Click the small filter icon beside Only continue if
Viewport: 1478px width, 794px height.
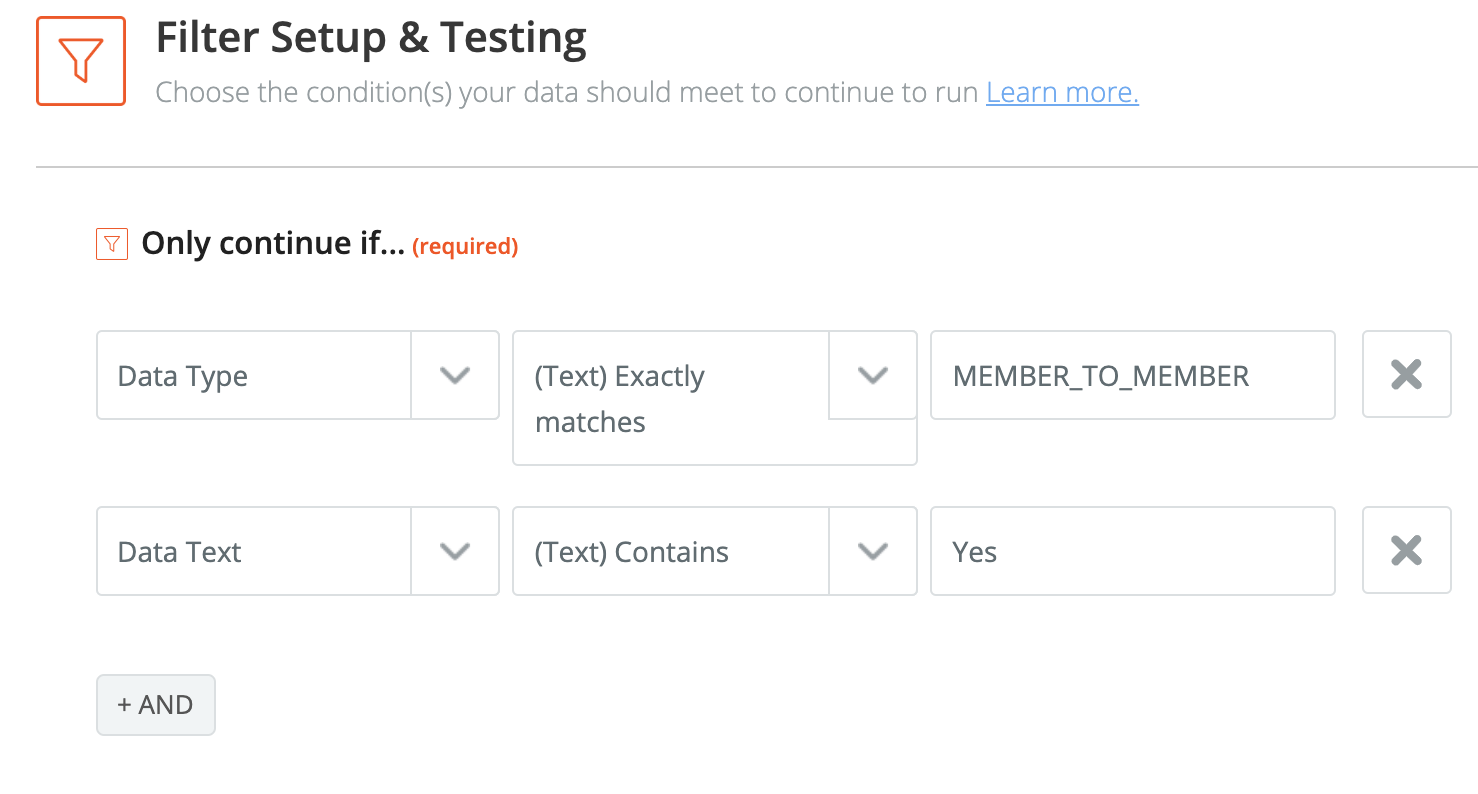[112, 244]
